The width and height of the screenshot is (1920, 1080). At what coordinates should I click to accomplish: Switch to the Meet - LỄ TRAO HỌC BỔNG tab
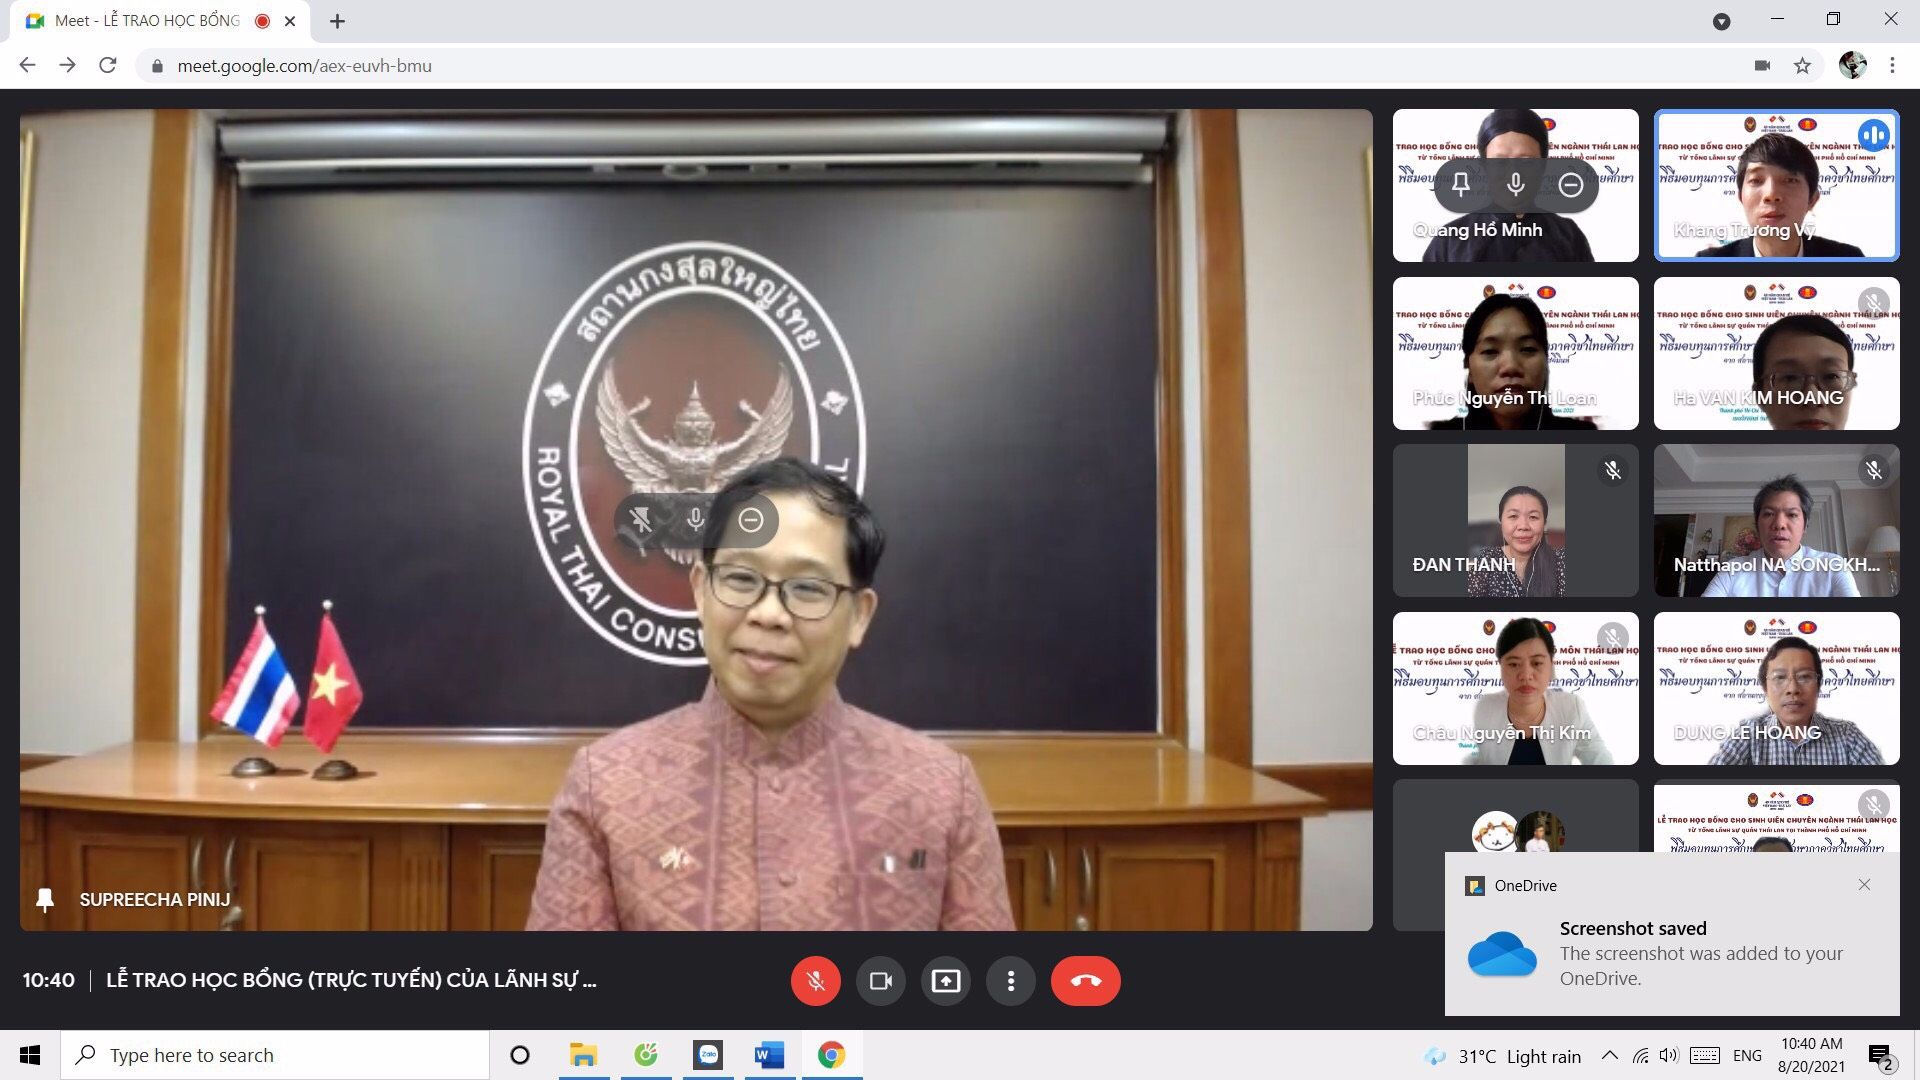tap(160, 21)
